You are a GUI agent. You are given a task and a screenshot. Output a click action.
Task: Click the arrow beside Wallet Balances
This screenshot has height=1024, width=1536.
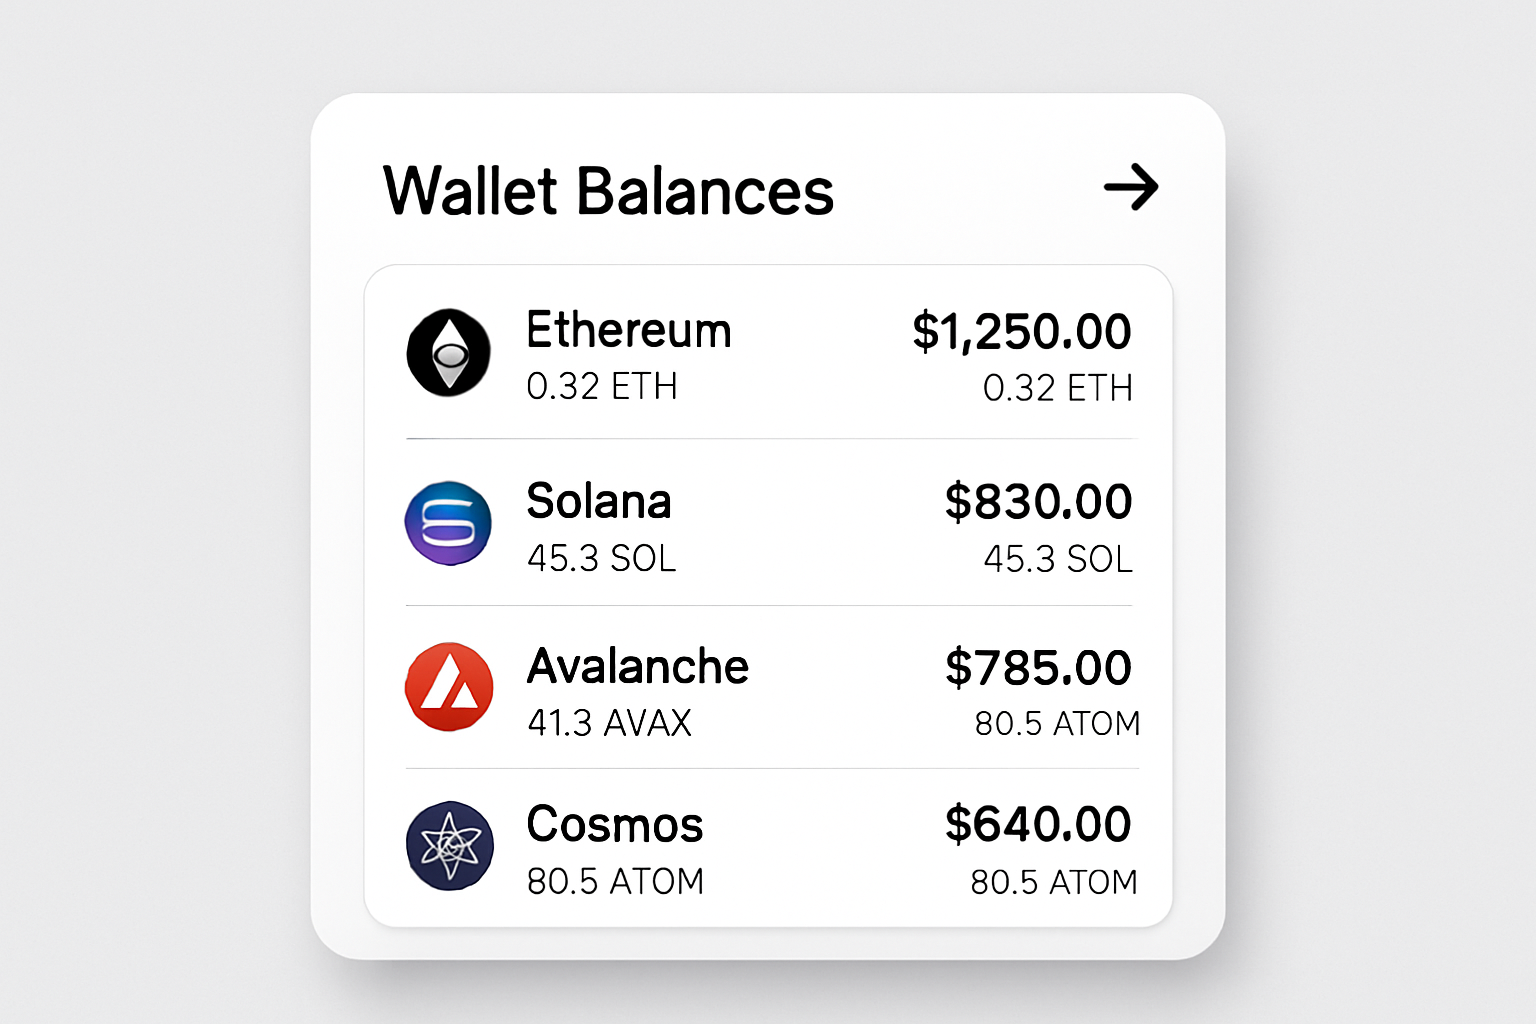pyautogui.click(x=1131, y=188)
